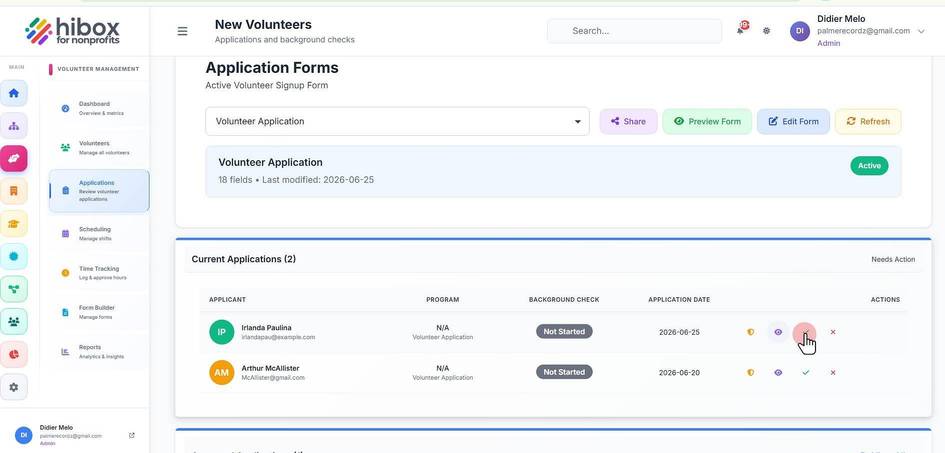Open Scheduling manage shifts
The image size is (945, 453).
(99, 234)
